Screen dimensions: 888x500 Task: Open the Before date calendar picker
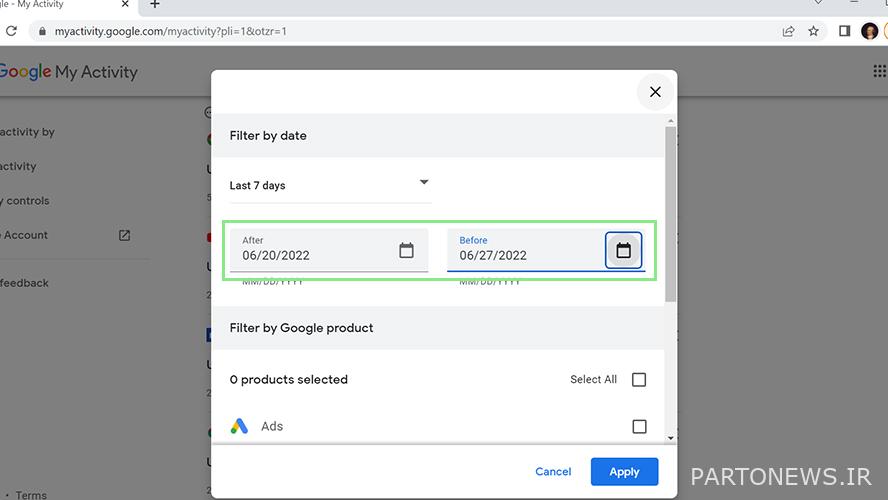coord(623,250)
